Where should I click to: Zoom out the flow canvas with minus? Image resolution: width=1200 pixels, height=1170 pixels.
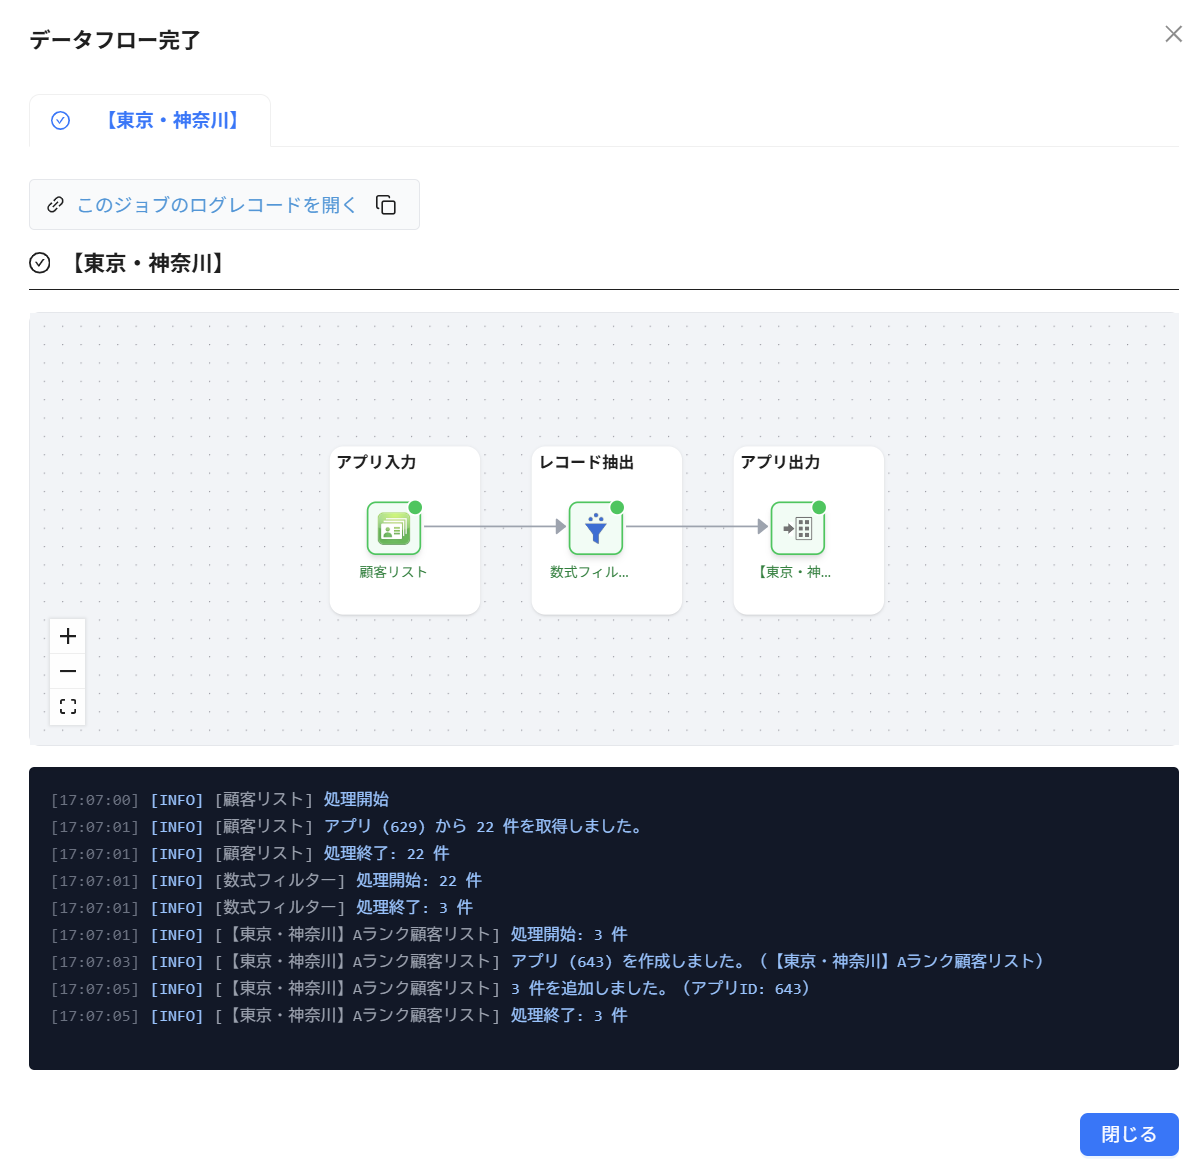tap(68, 671)
